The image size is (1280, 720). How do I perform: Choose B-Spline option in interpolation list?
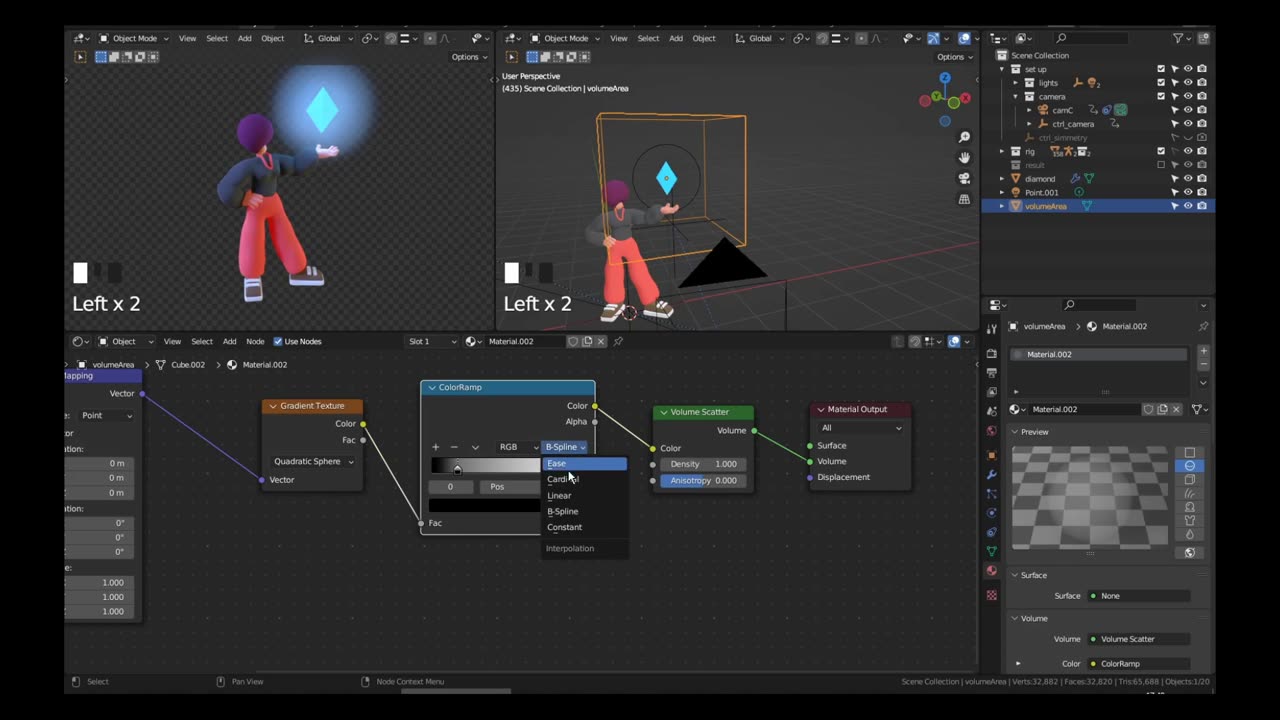click(x=584, y=511)
